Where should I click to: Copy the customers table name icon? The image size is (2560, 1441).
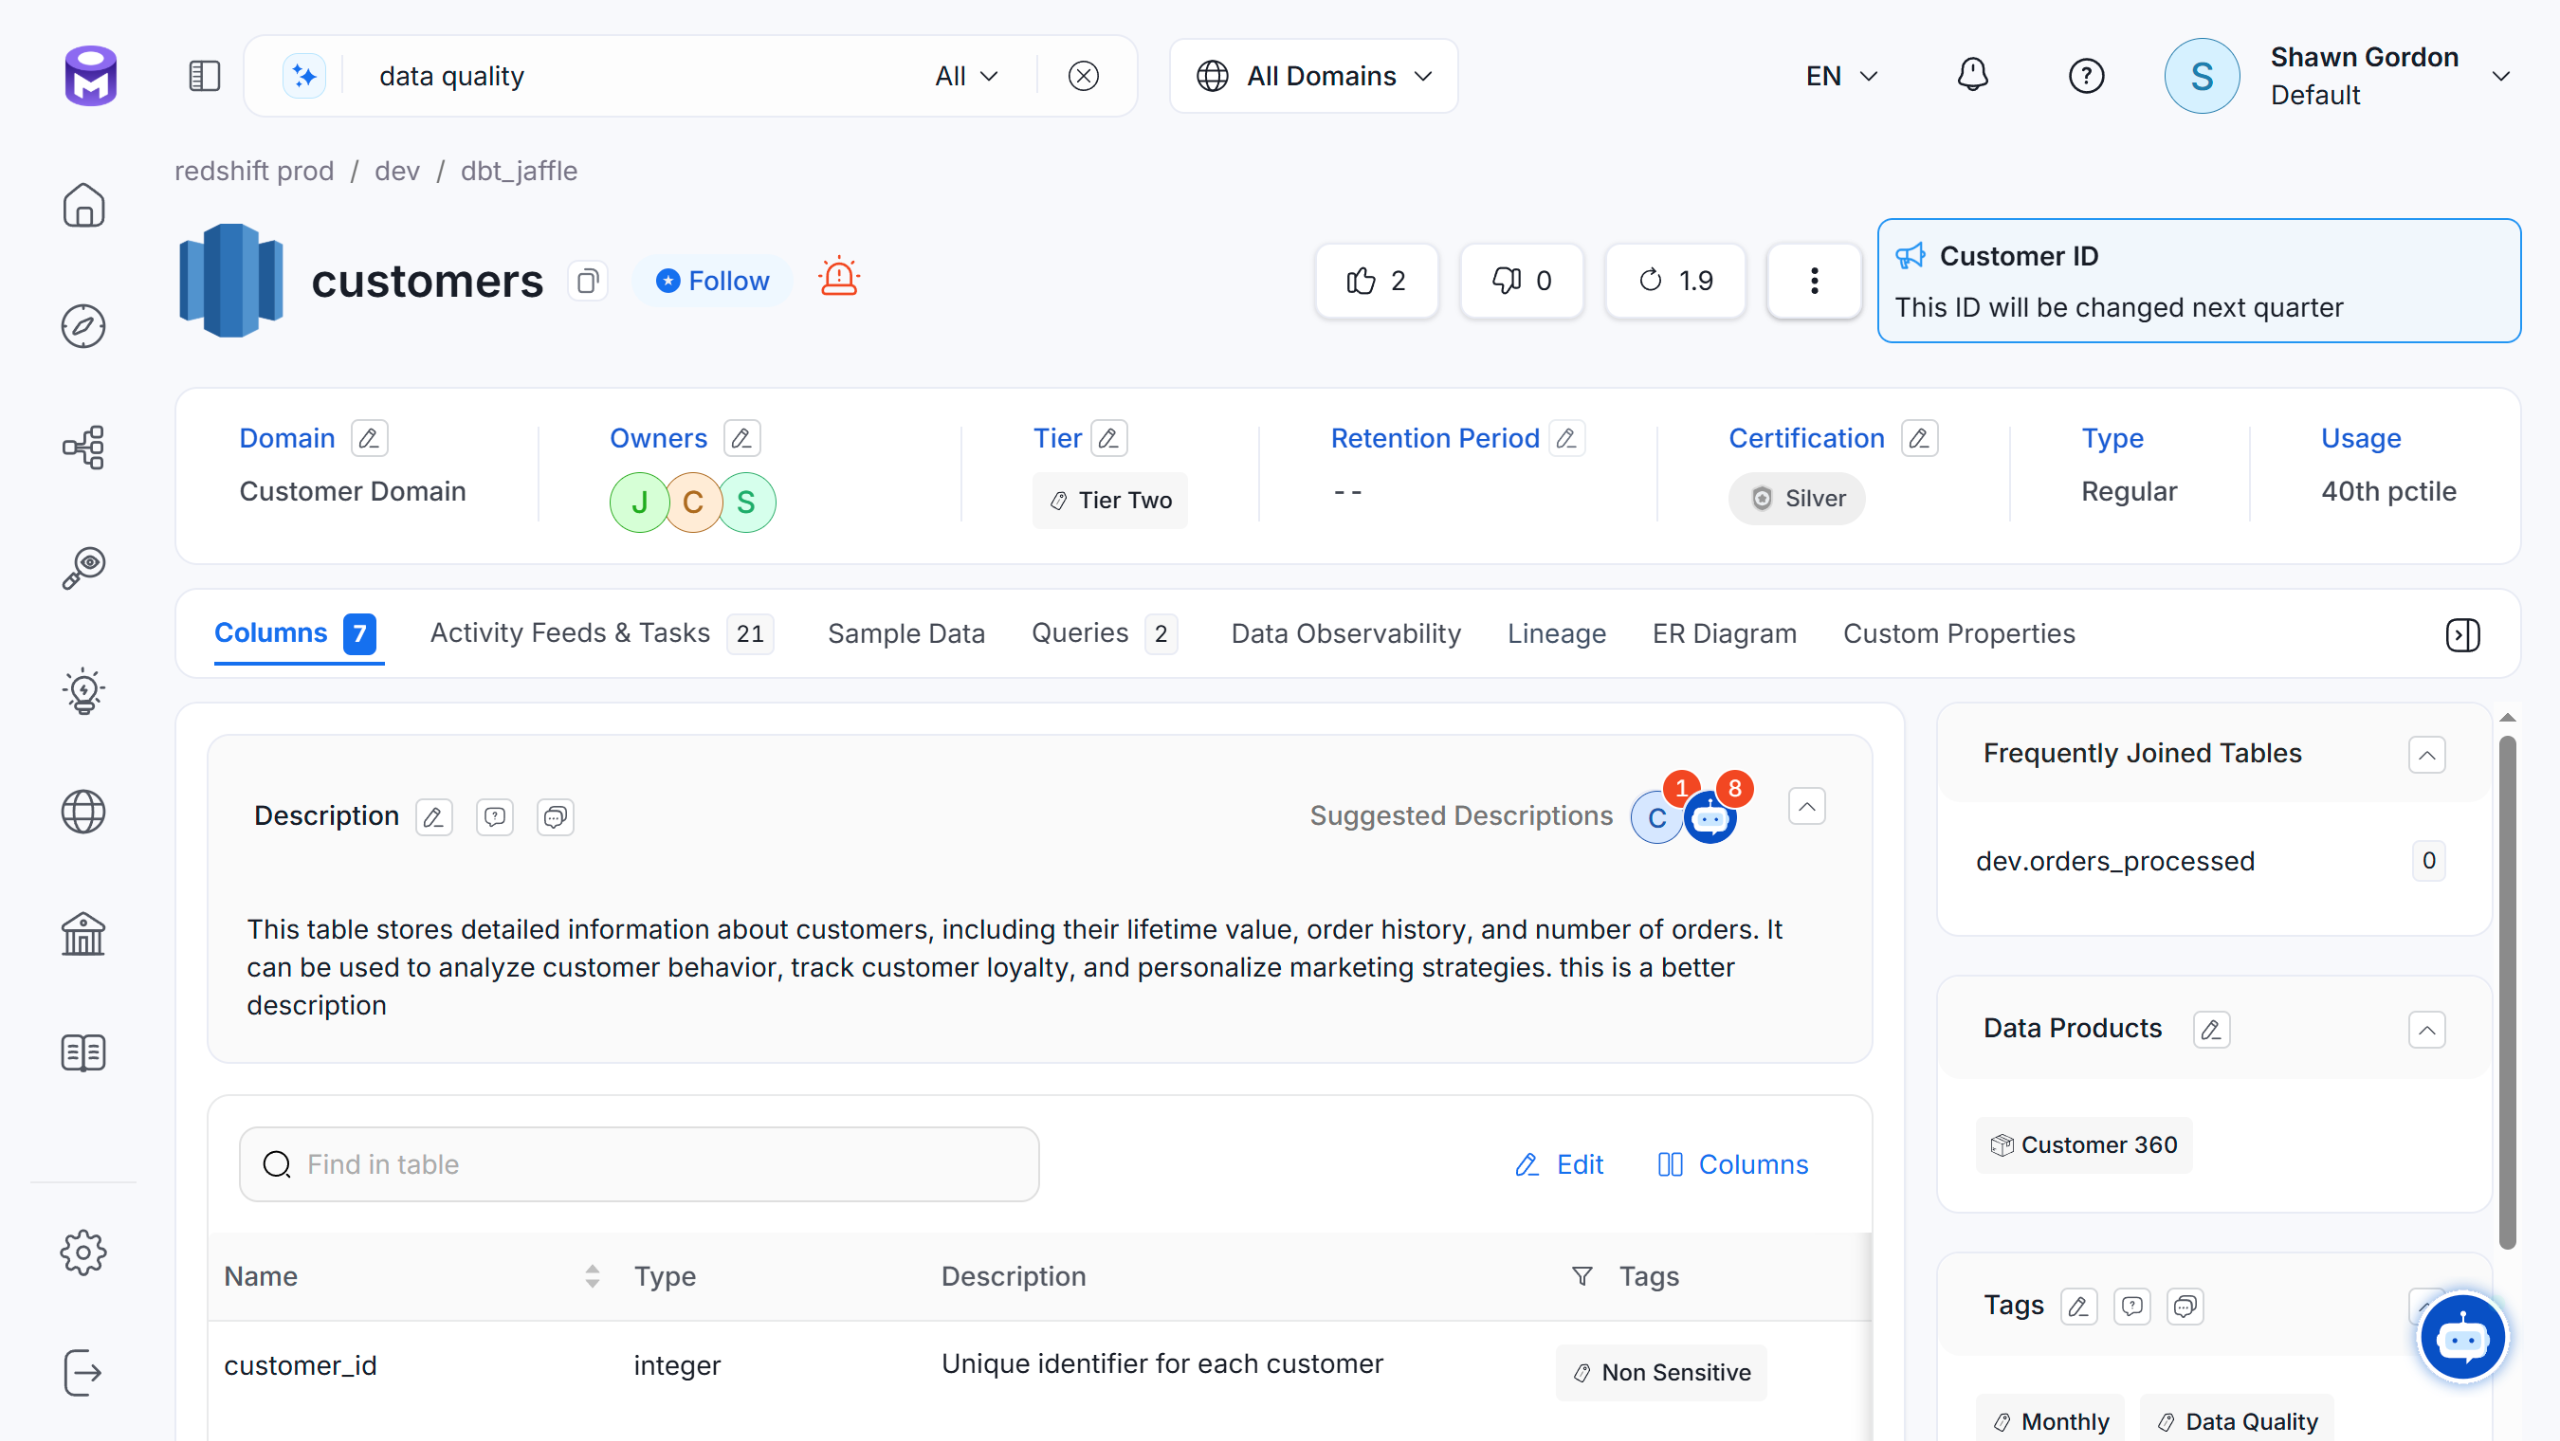pyautogui.click(x=588, y=281)
